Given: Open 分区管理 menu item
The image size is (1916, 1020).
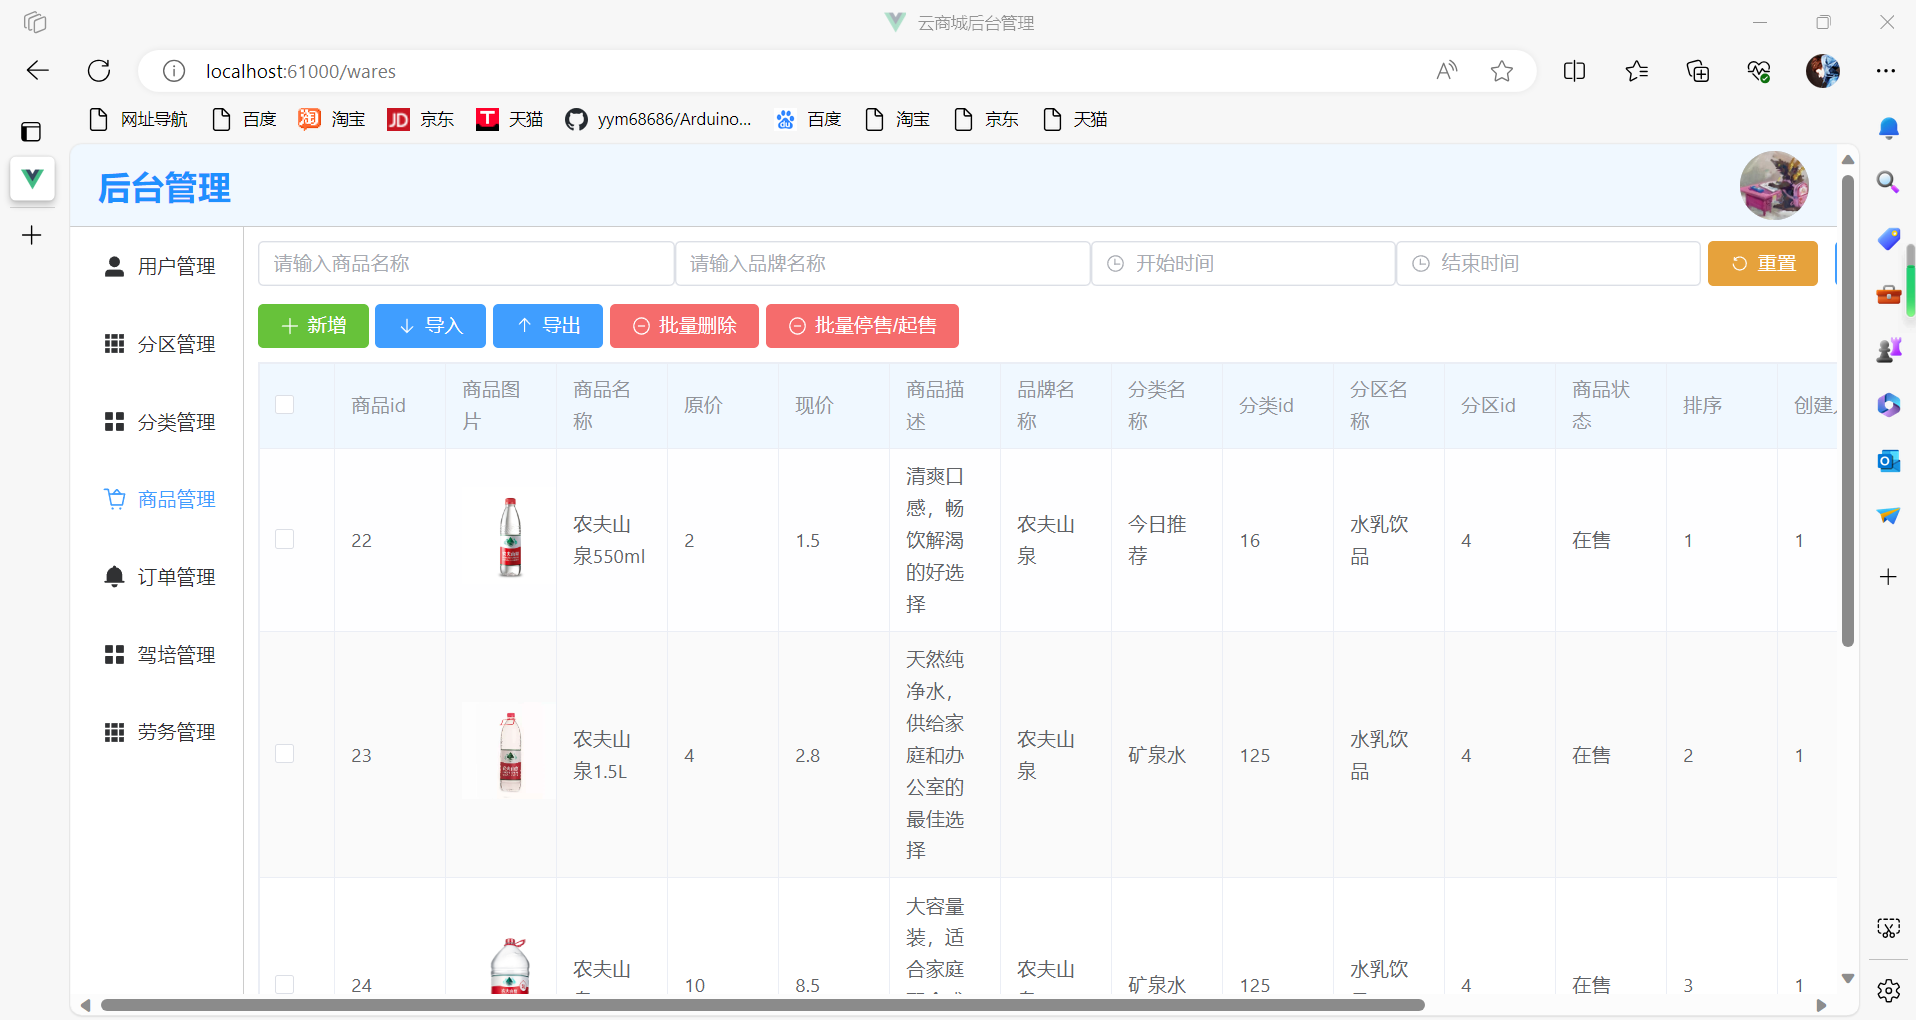Looking at the screenshot, I should [x=160, y=344].
